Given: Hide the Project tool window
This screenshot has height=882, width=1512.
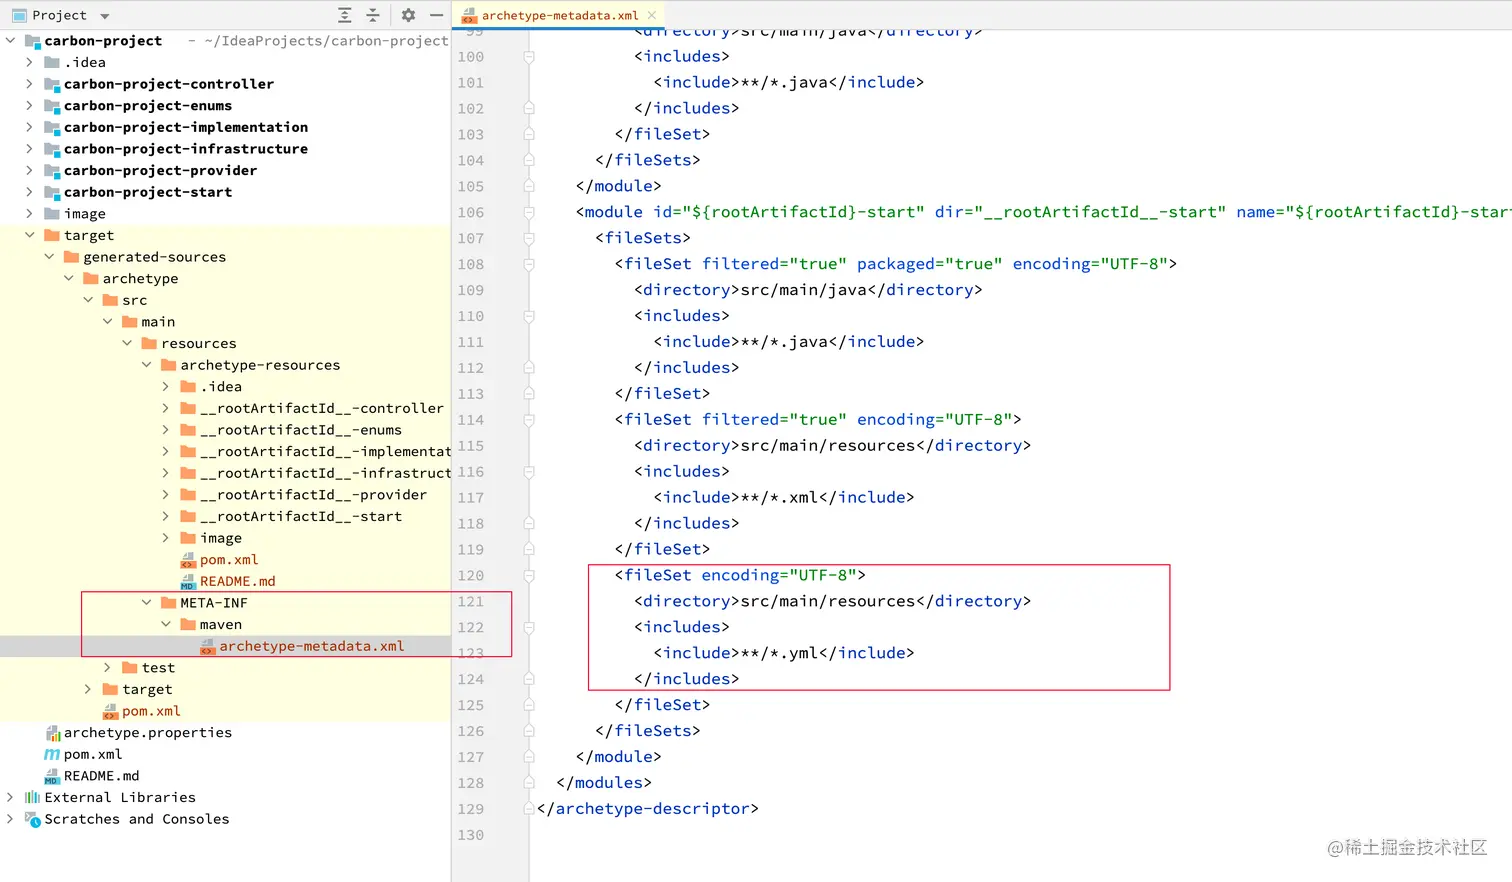Looking at the screenshot, I should pyautogui.click(x=436, y=15).
